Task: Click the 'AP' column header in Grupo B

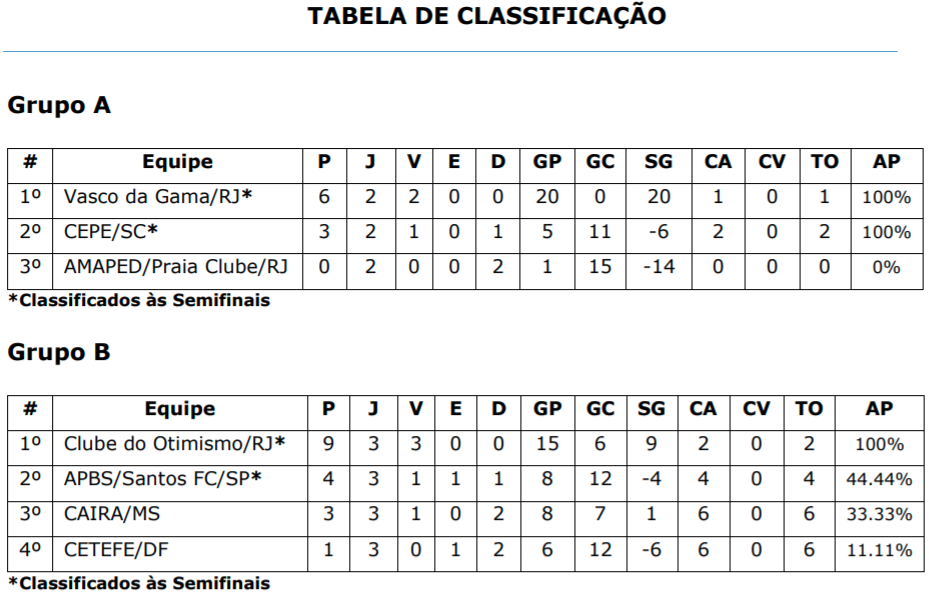Action: click(x=879, y=409)
